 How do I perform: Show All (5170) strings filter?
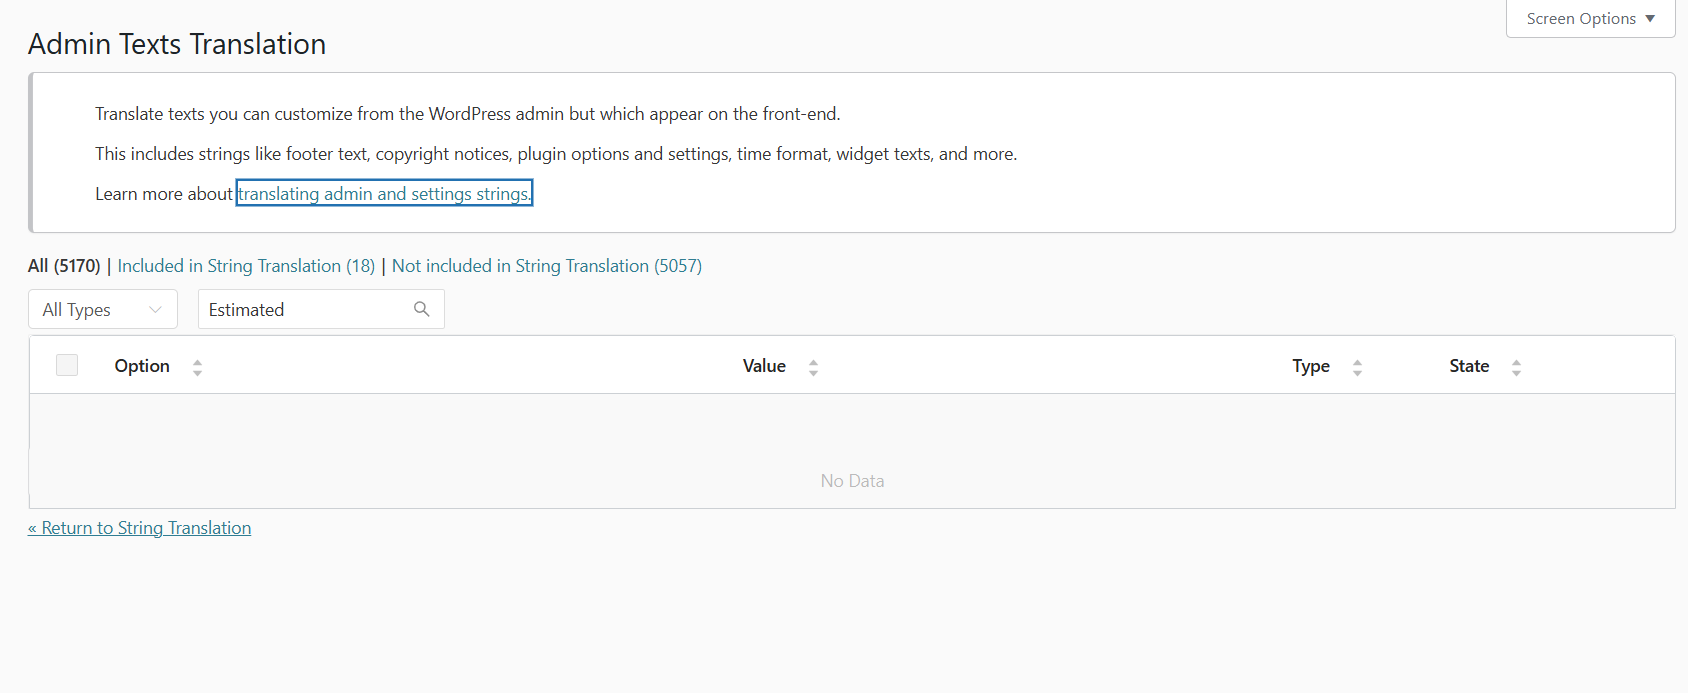tap(64, 266)
